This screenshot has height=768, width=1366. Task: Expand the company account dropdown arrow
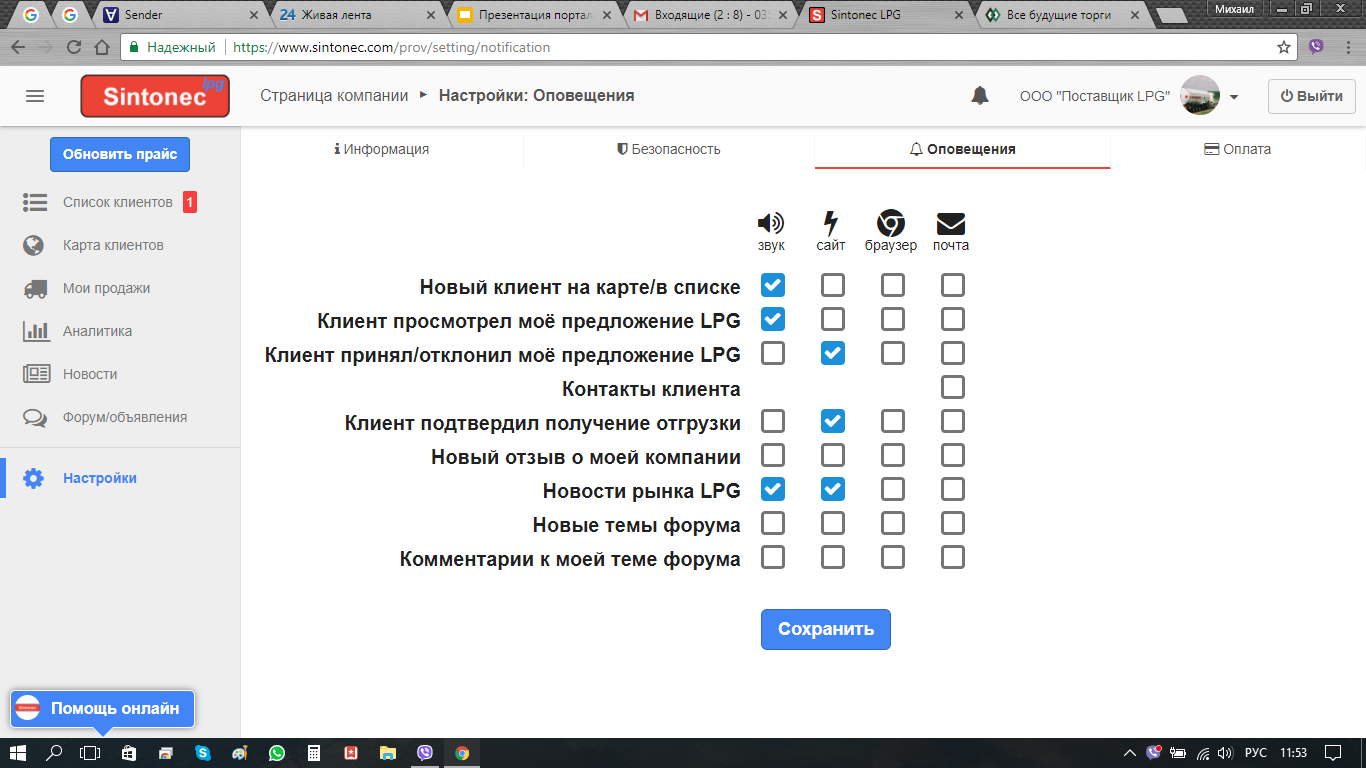pyautogui.click(x=1234, y=97)
